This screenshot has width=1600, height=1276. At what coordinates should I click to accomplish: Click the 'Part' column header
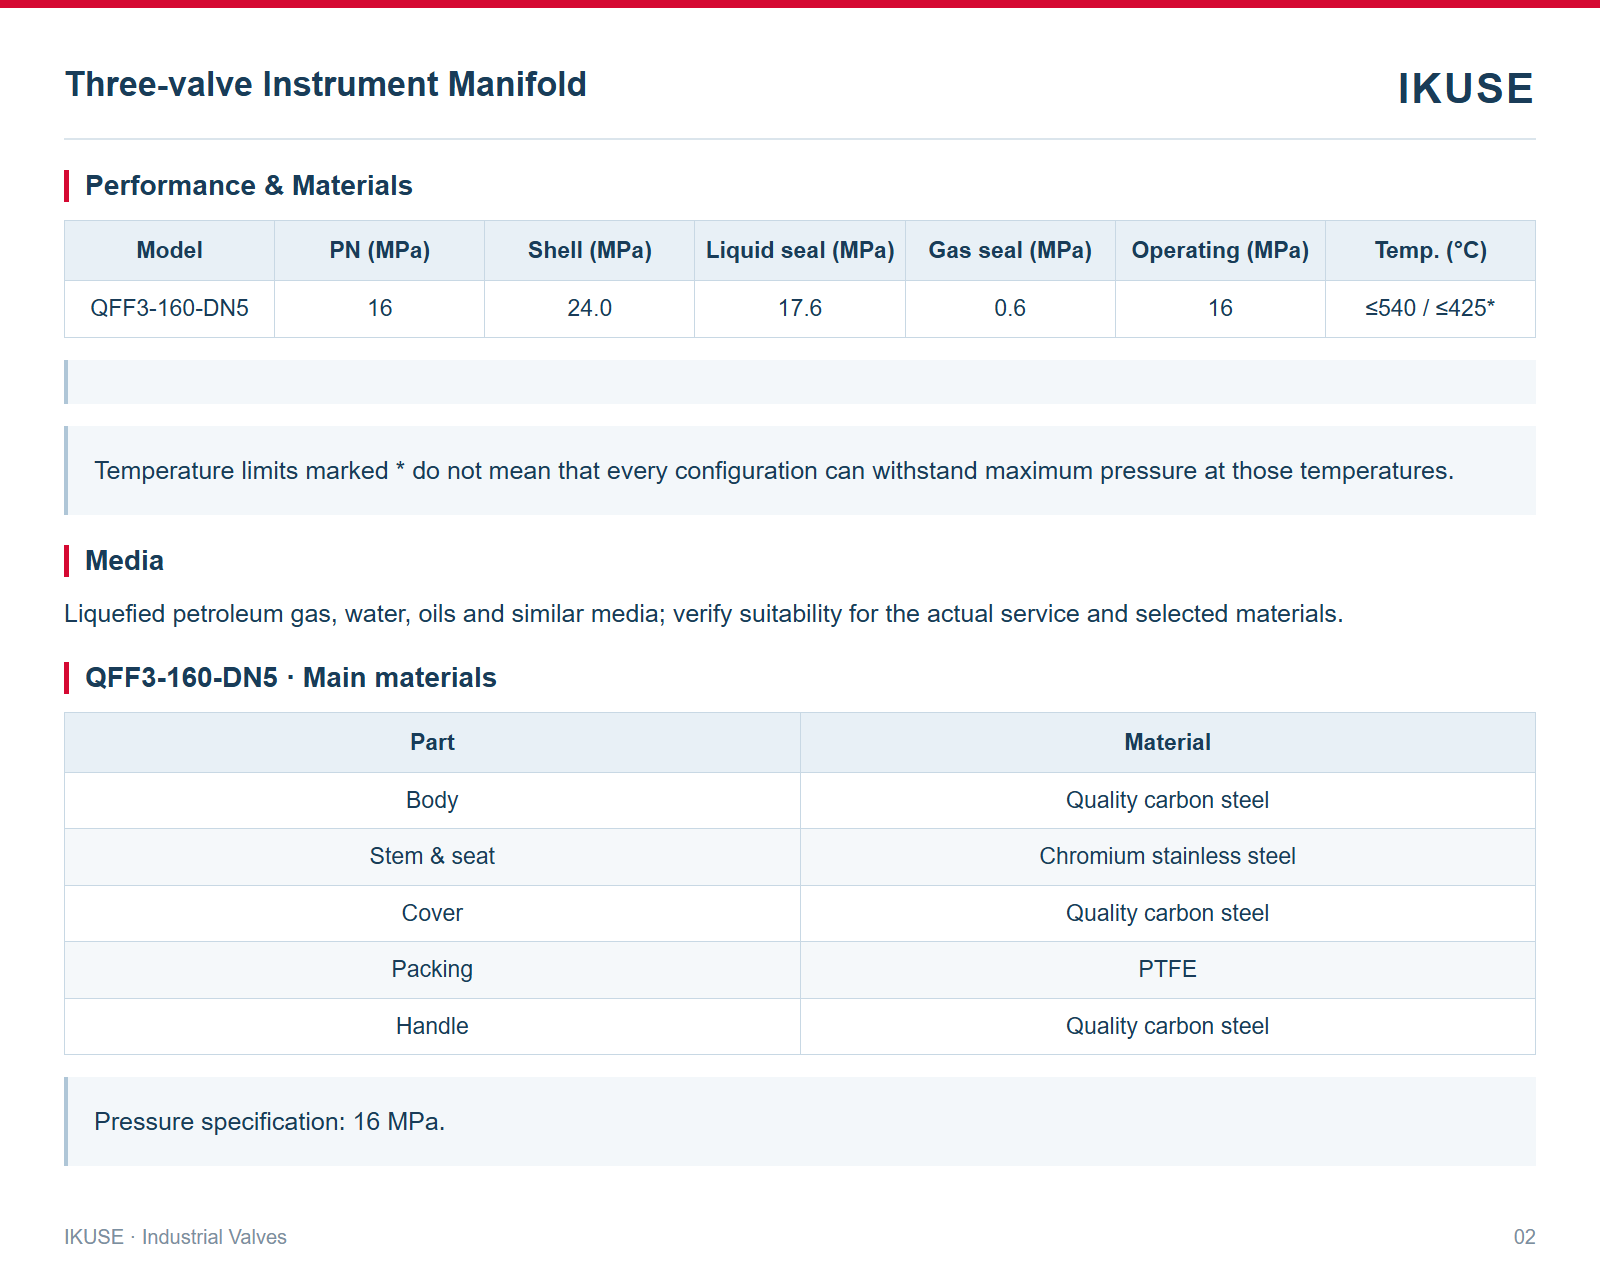click(x=432, y=742)
